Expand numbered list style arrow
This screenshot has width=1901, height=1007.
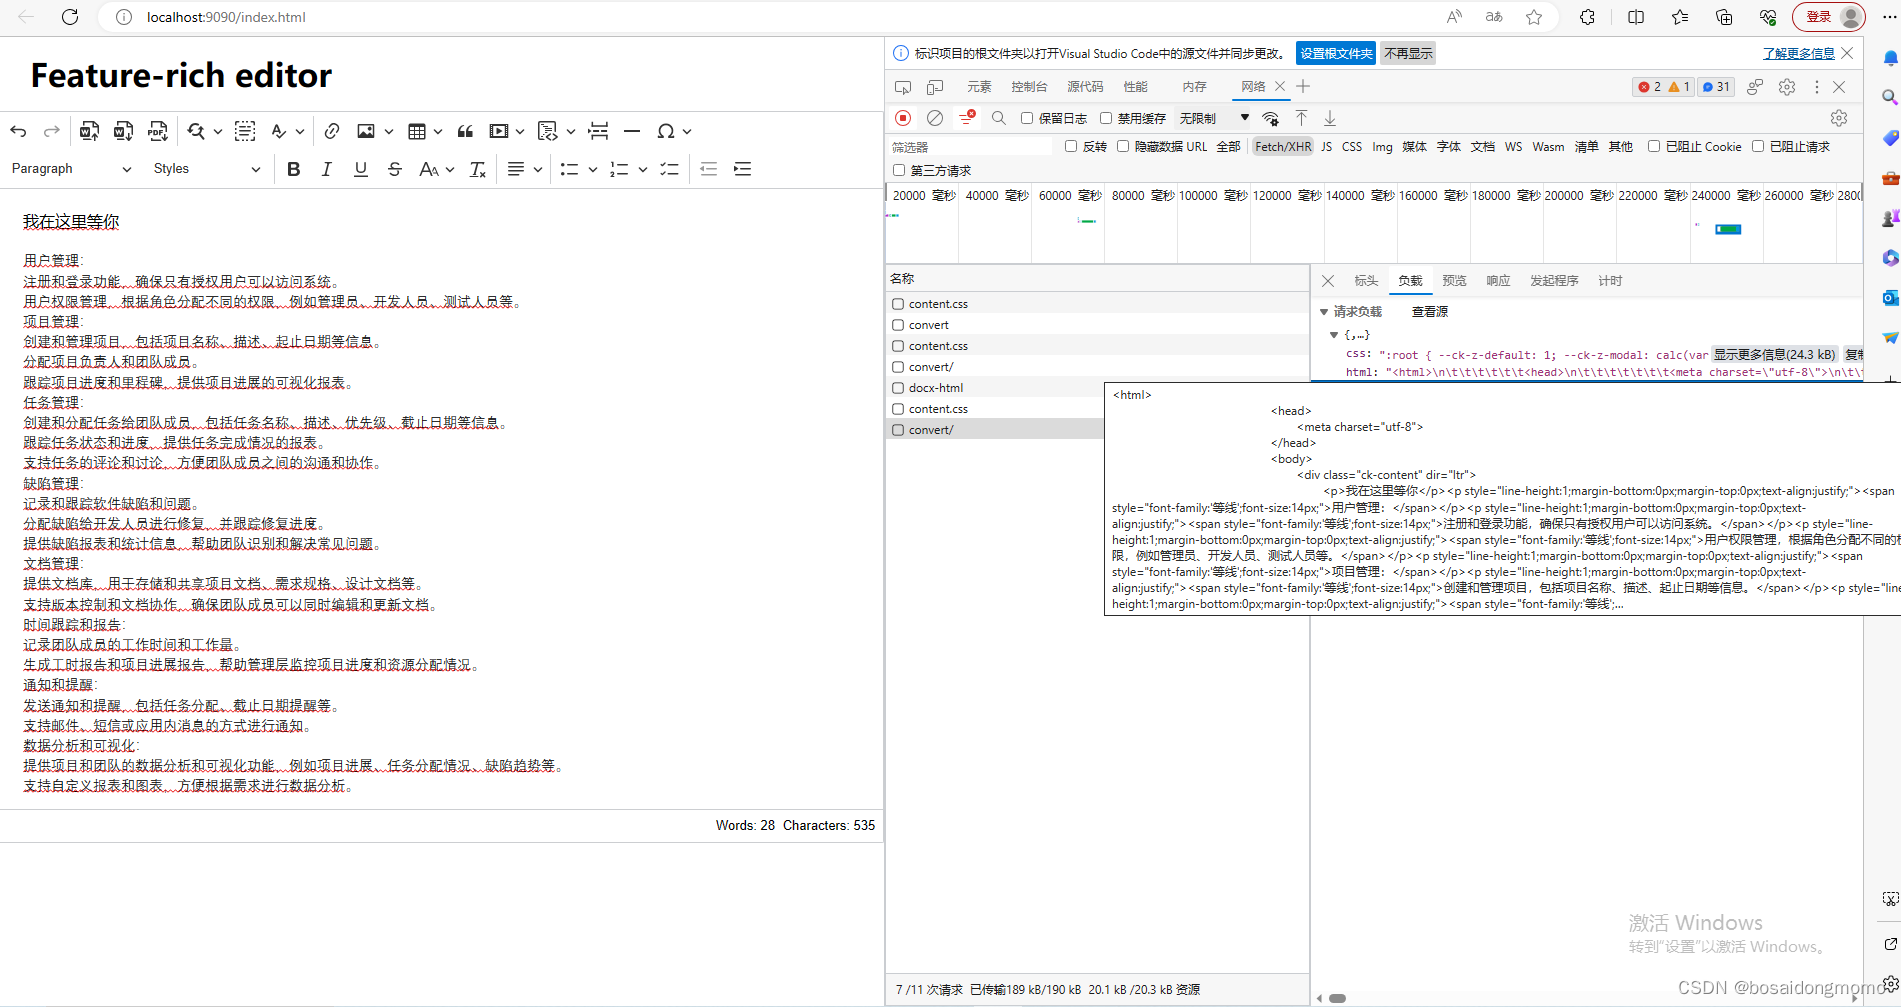pyautogui.click(x=643, y=169)
